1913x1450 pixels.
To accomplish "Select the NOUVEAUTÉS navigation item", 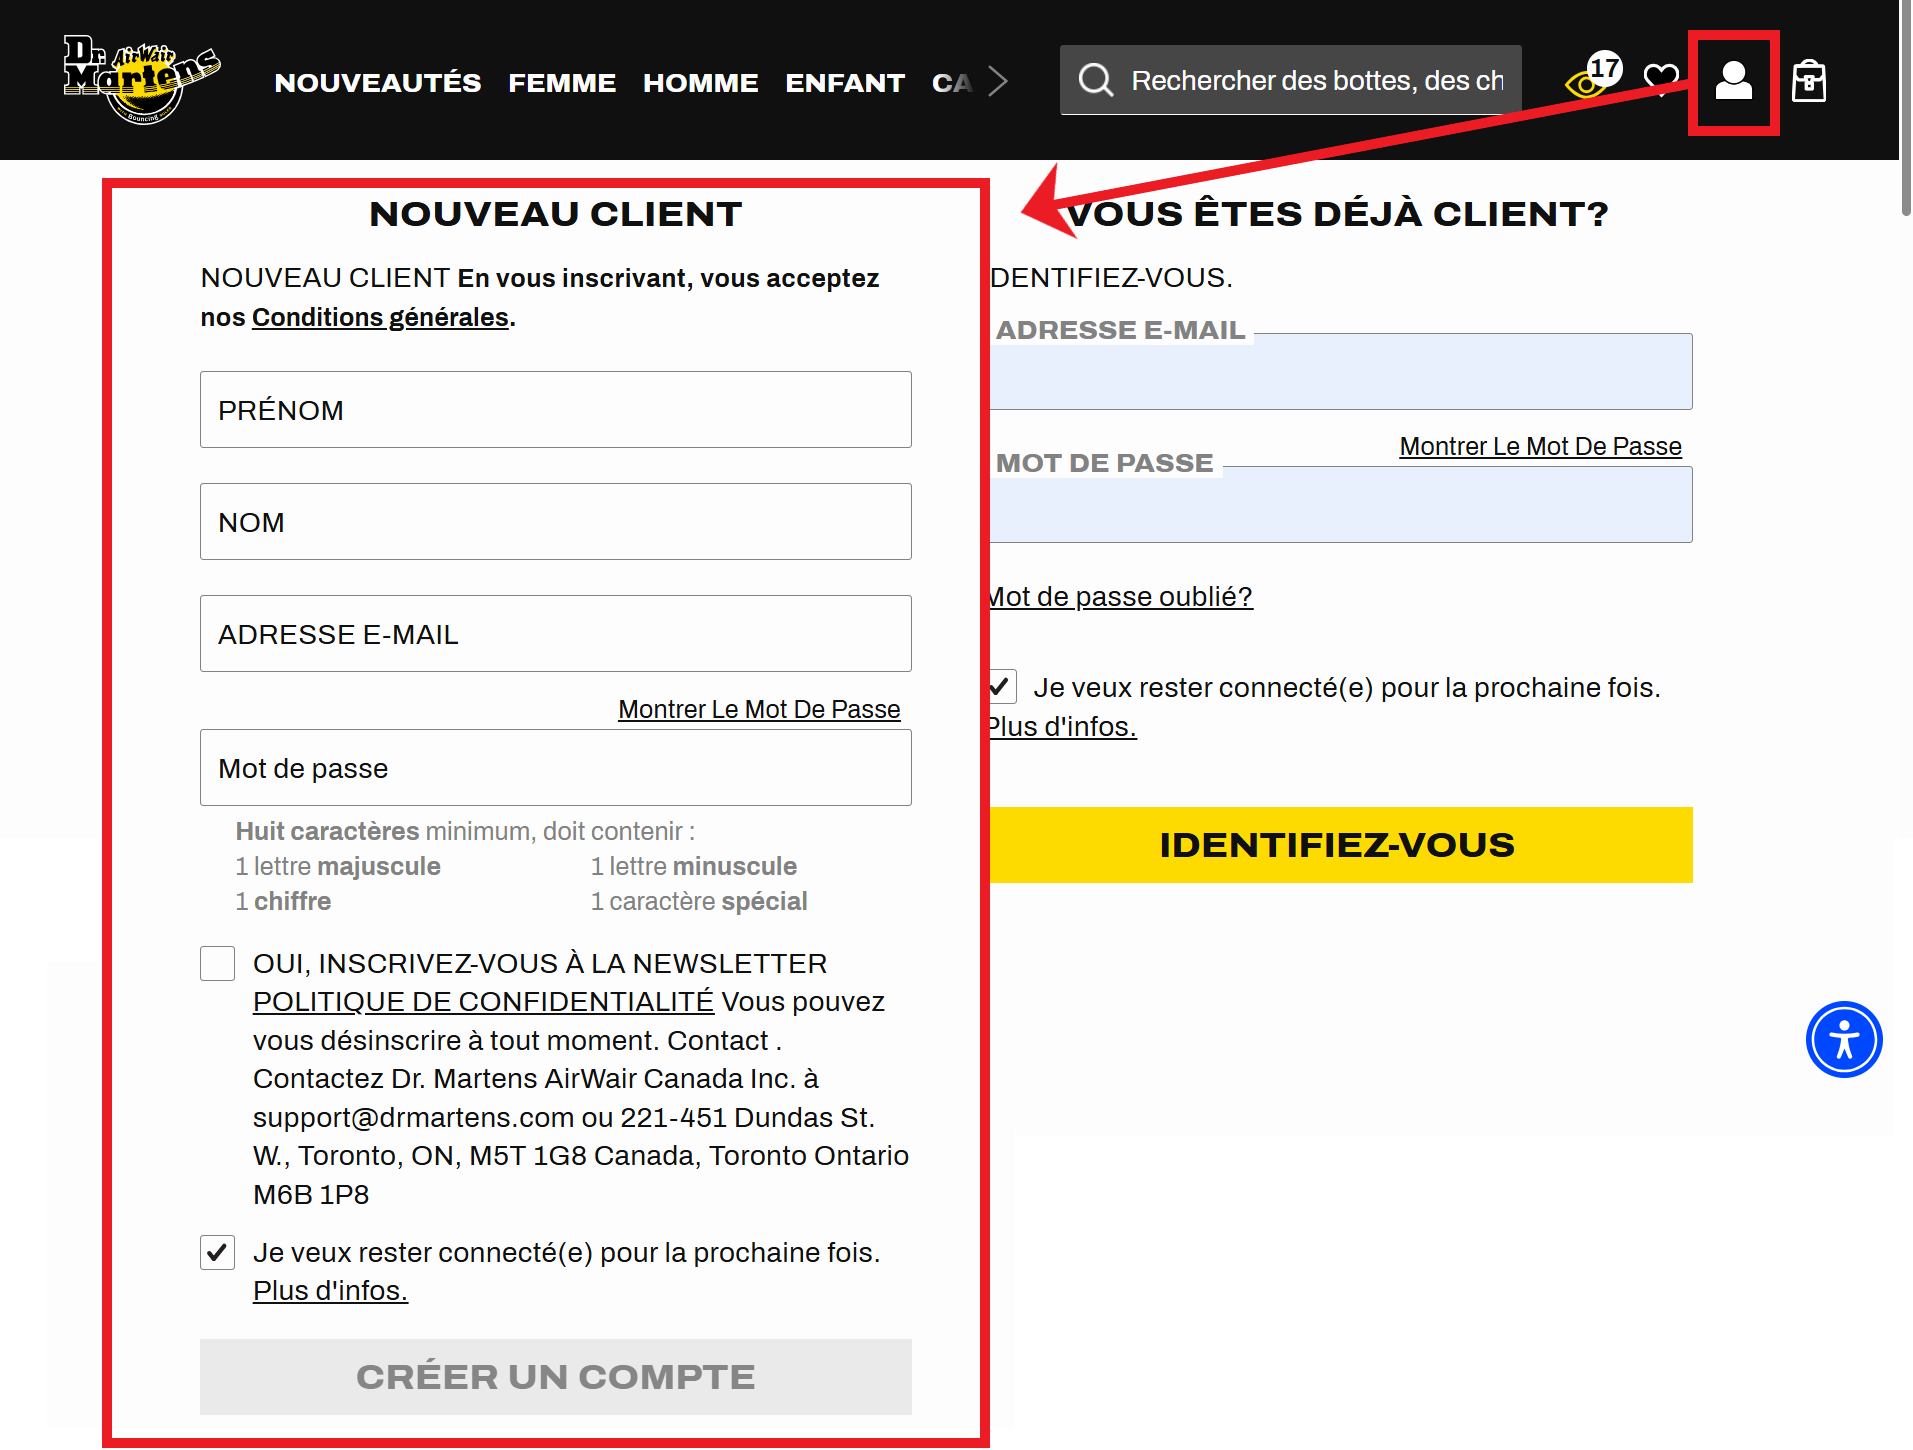I will click(377, 82).
